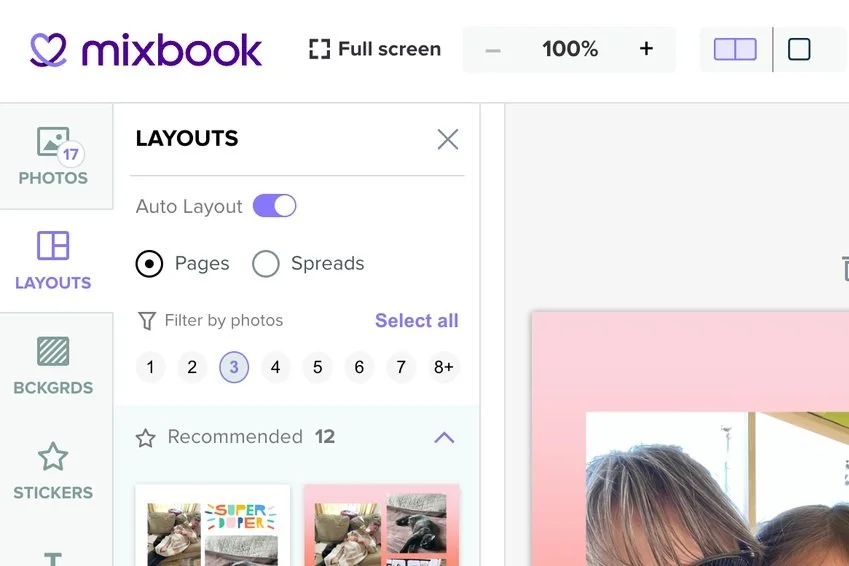Filter layouts by 7 photos
849x566 pixels.
tap(401, 367)
